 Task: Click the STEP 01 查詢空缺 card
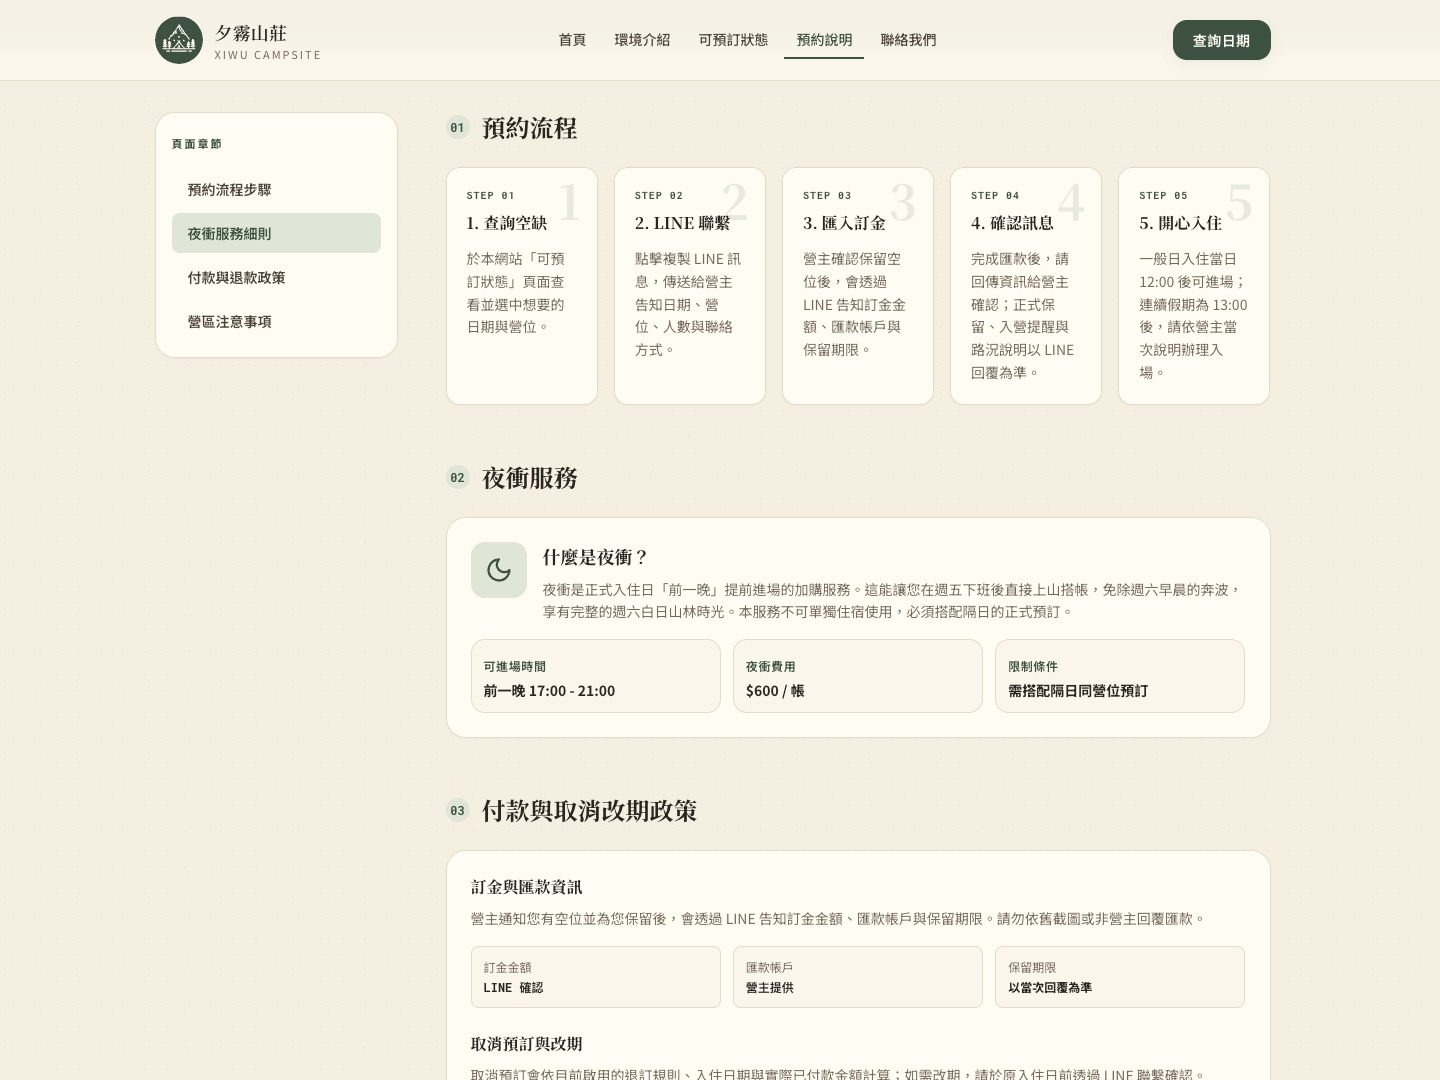coord(522,286)
